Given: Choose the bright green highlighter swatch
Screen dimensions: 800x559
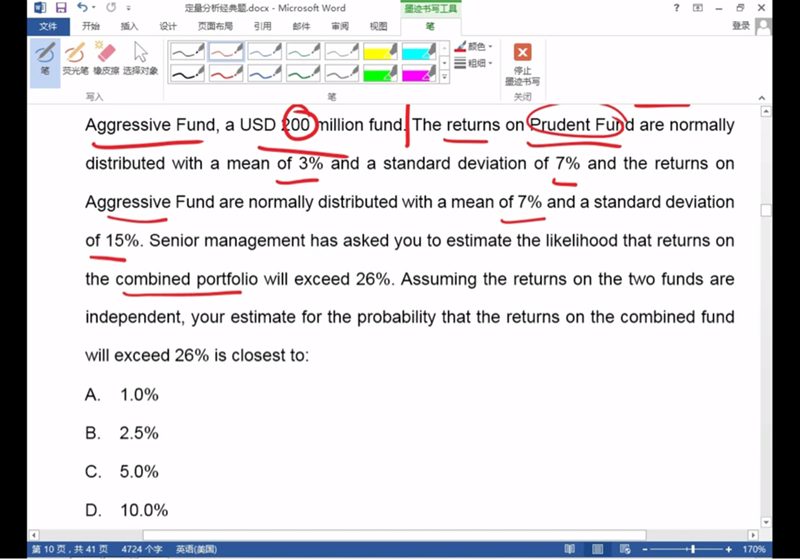Looking at the screenshot, I should pyautogui.click(x=380, y=73).
